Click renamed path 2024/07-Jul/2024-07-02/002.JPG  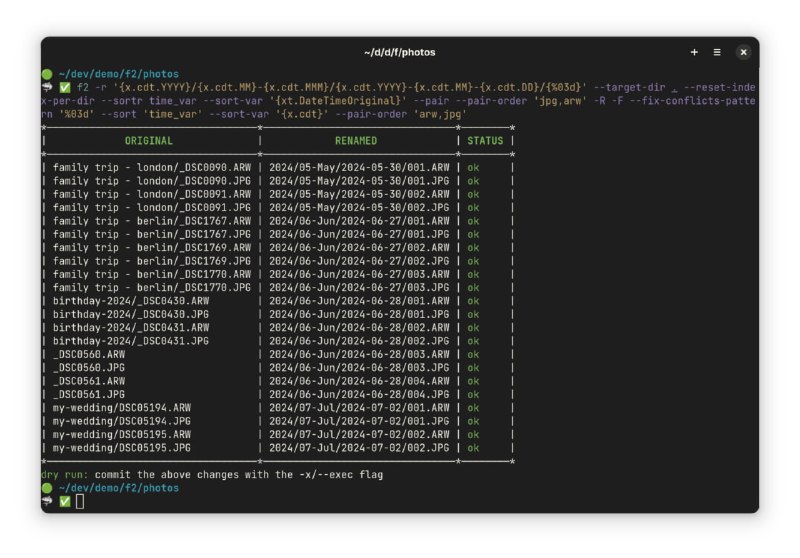pos(359,448)
